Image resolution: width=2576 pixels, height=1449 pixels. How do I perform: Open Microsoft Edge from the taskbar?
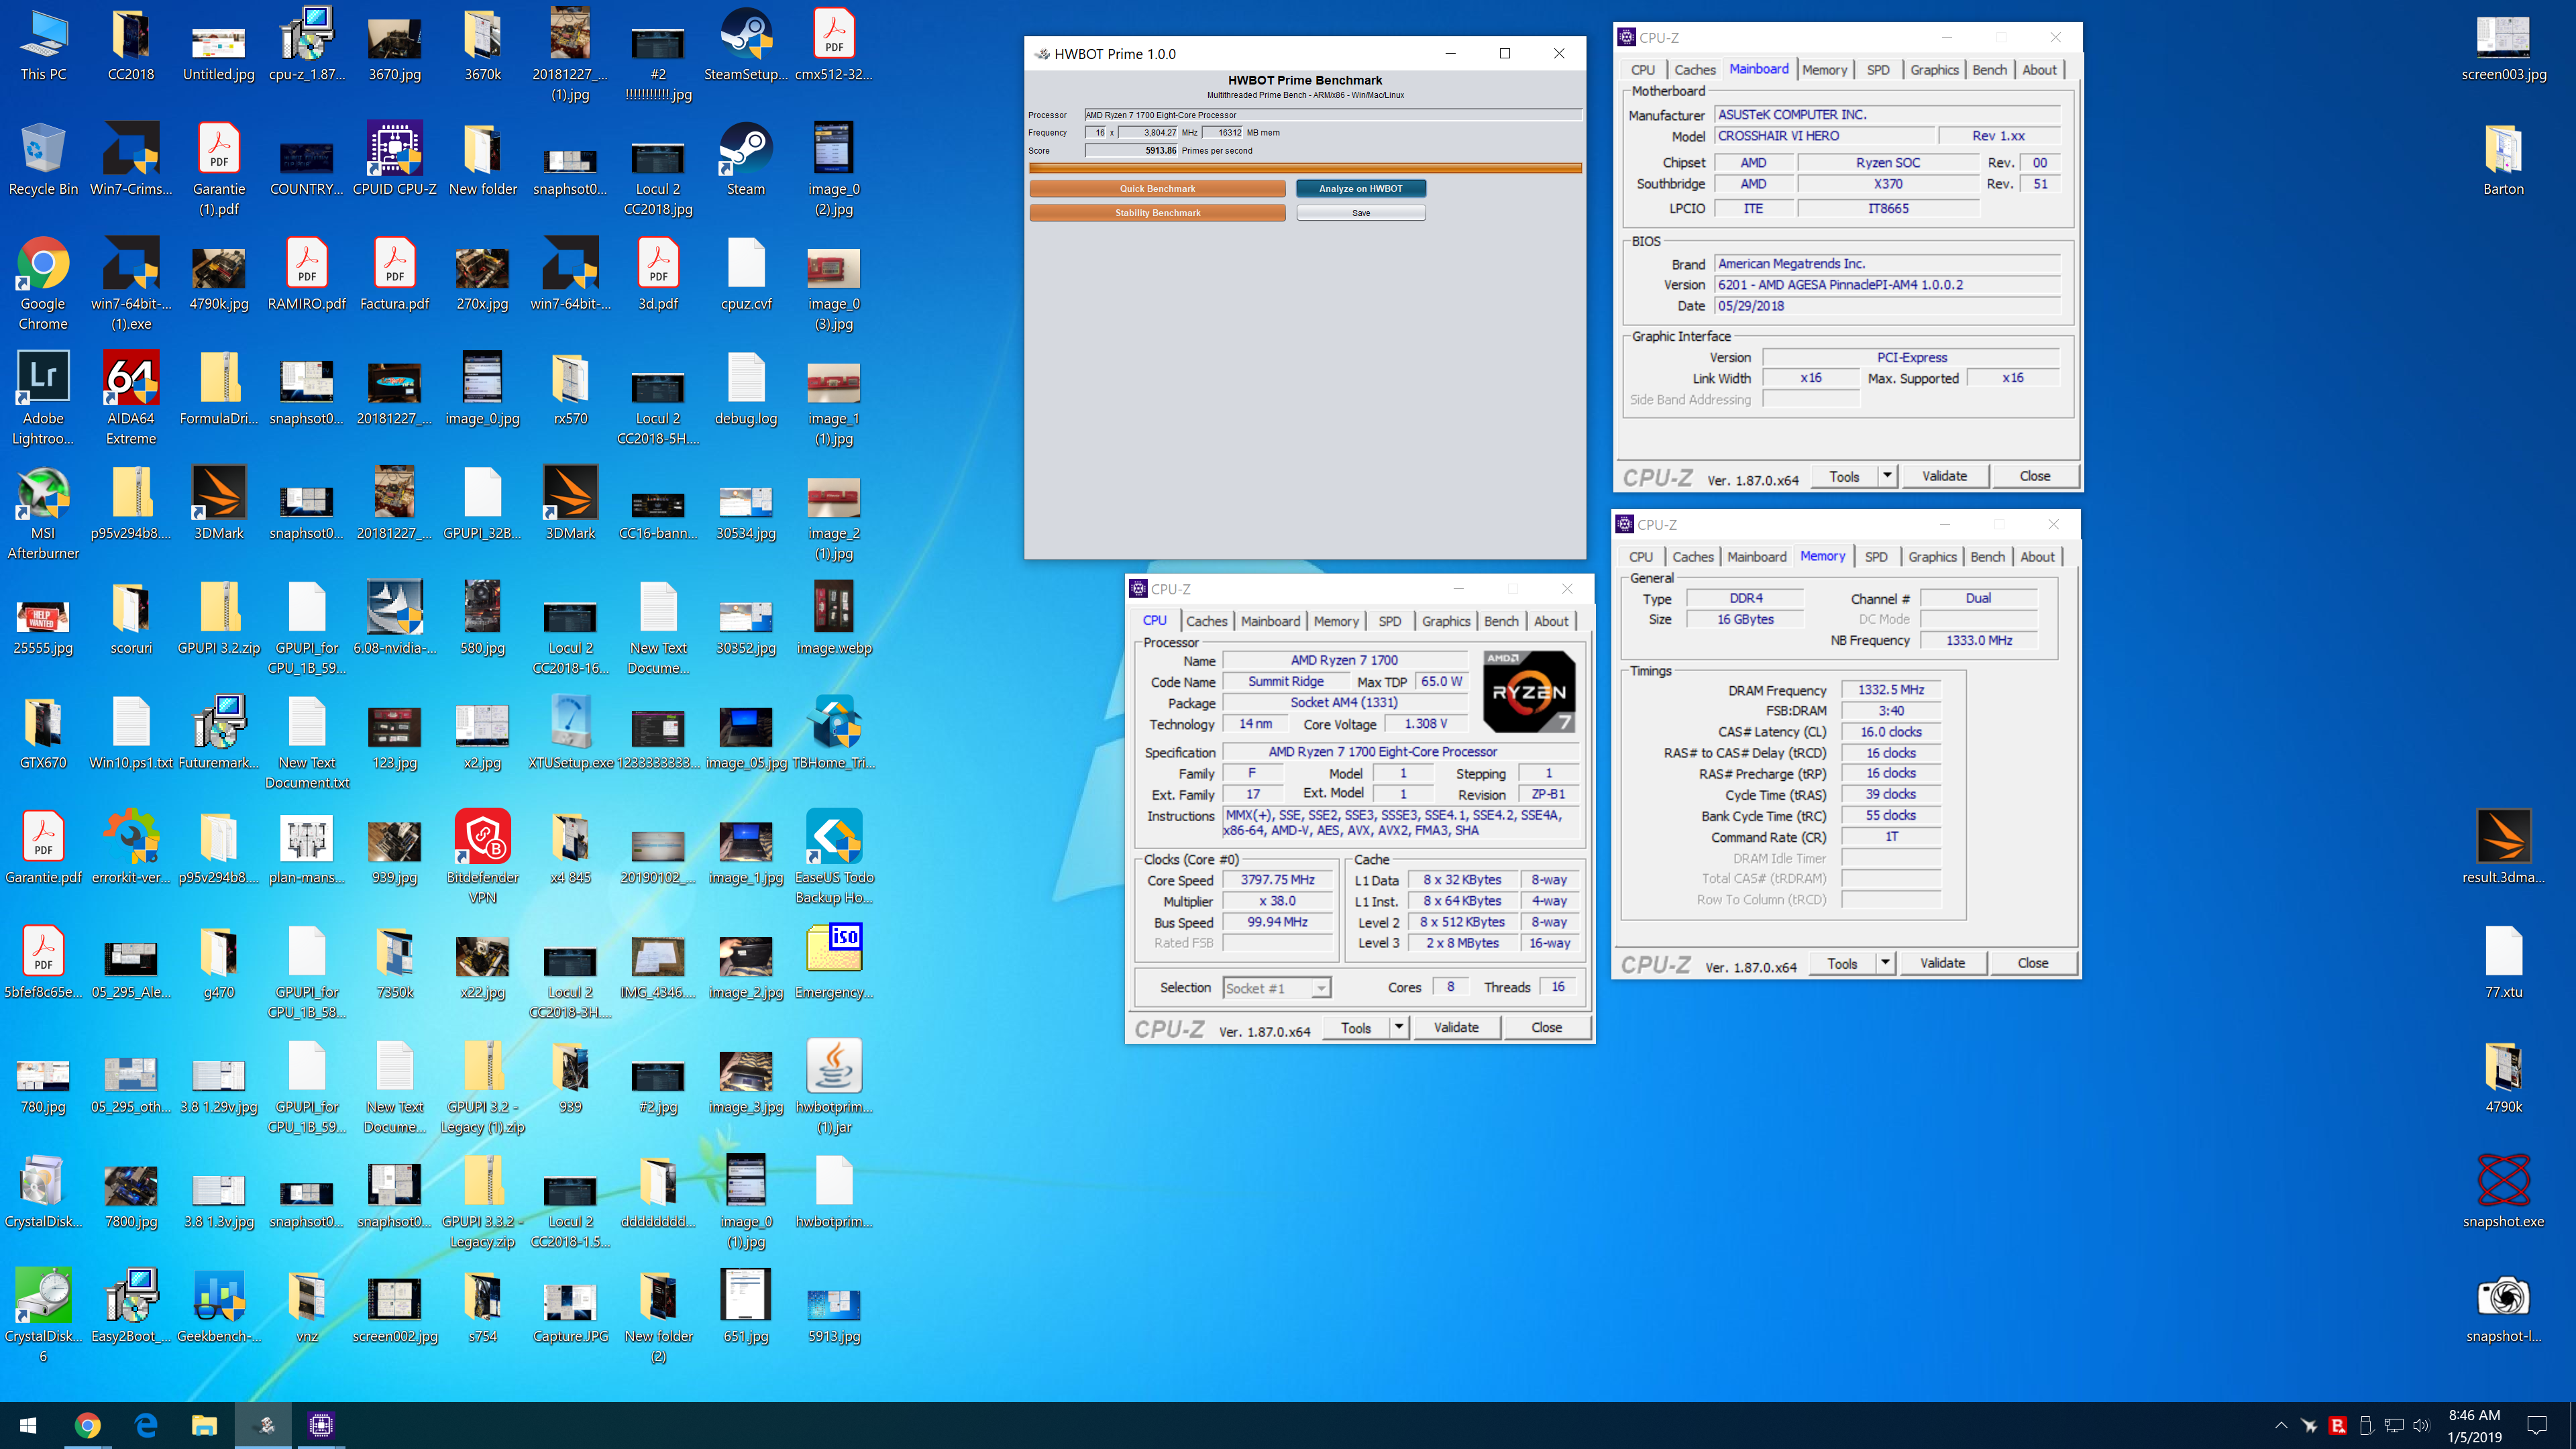(145, 1425)
